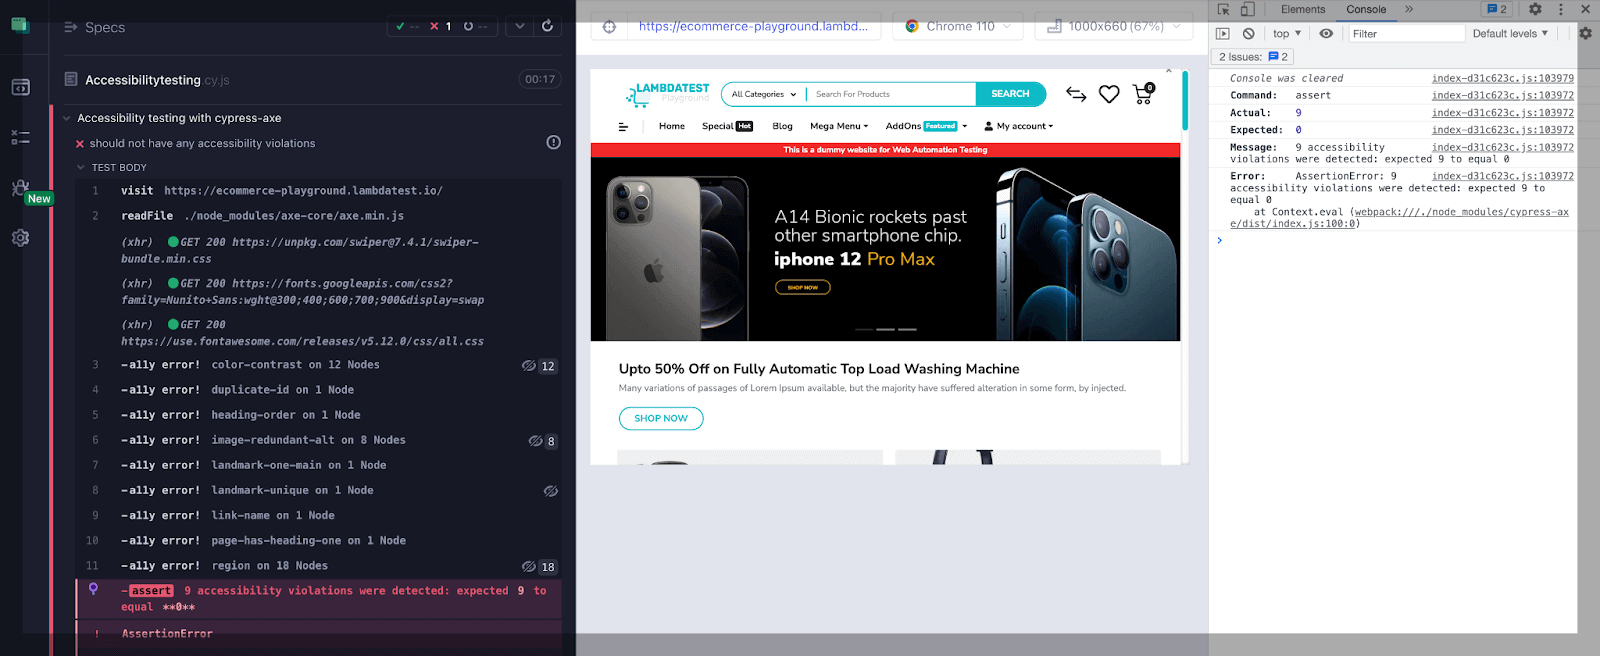Open the Special Hot menu item

[727, 127]
